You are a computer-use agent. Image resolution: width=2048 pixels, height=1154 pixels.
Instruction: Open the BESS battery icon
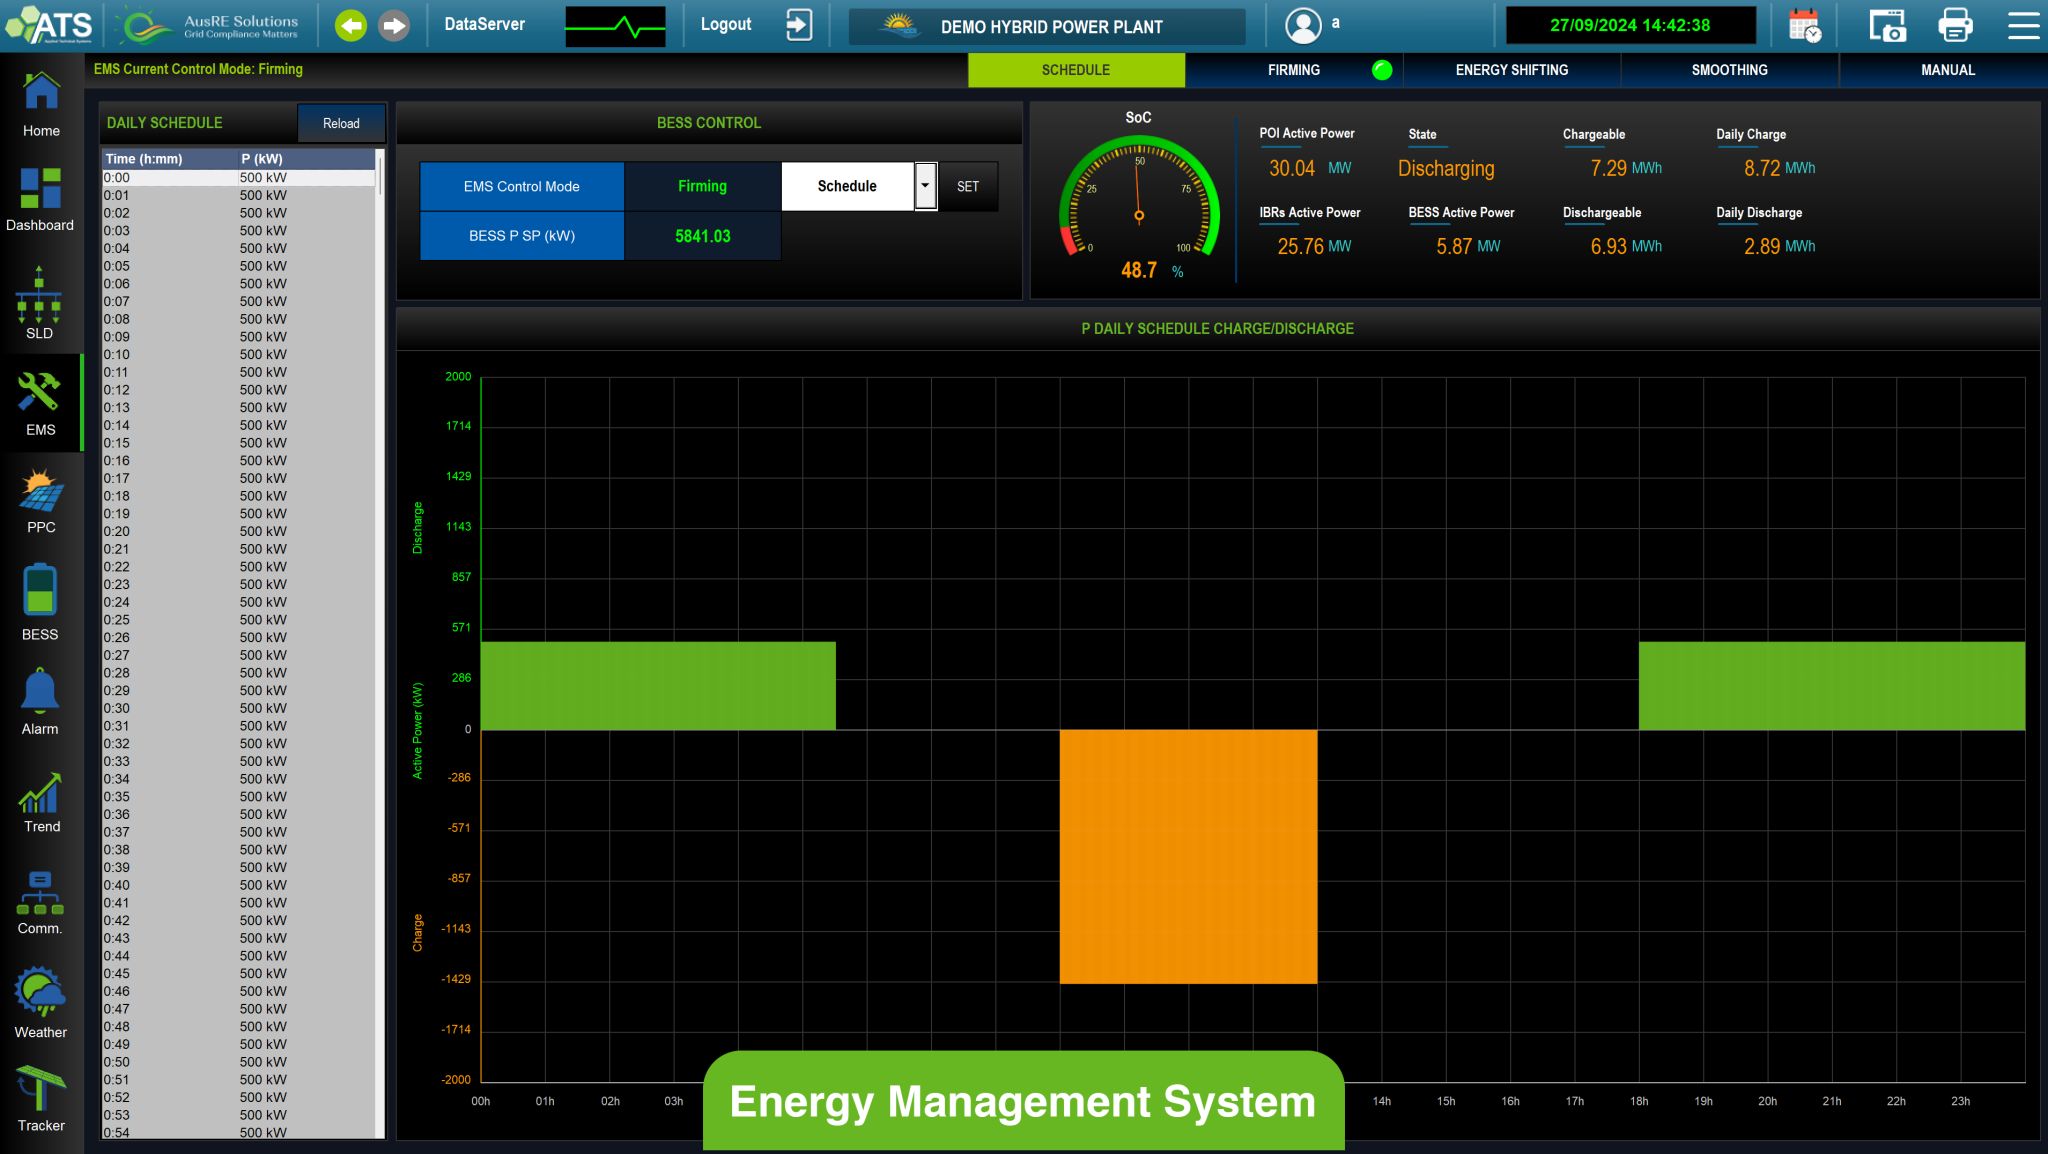click(x=40, y=591)
